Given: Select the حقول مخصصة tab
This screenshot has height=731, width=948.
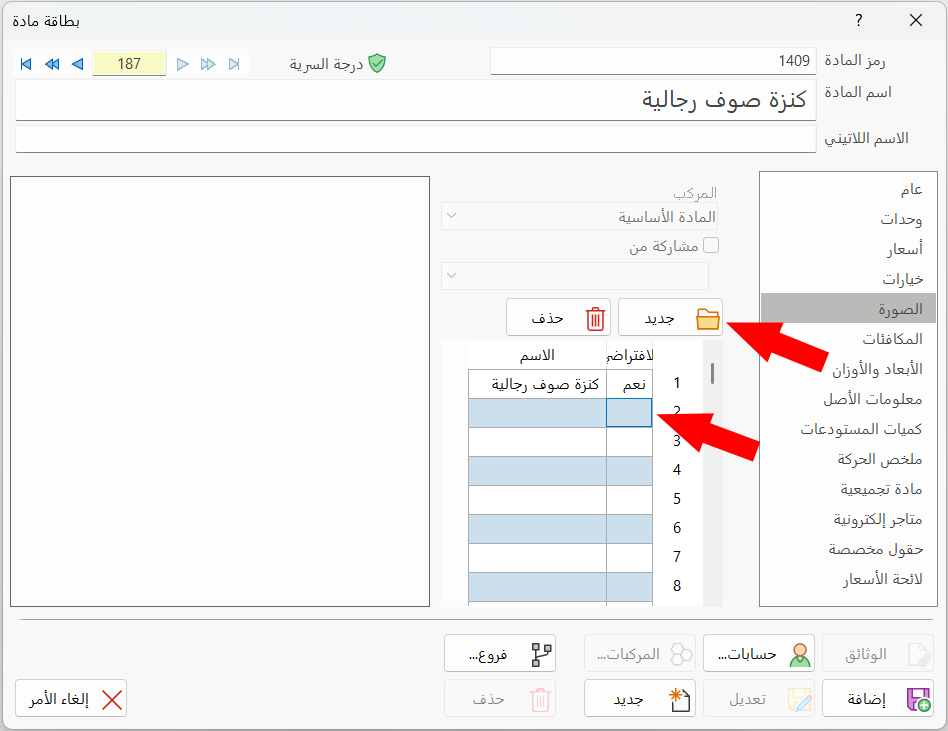Looking at the screenshot, I should 848,549.
